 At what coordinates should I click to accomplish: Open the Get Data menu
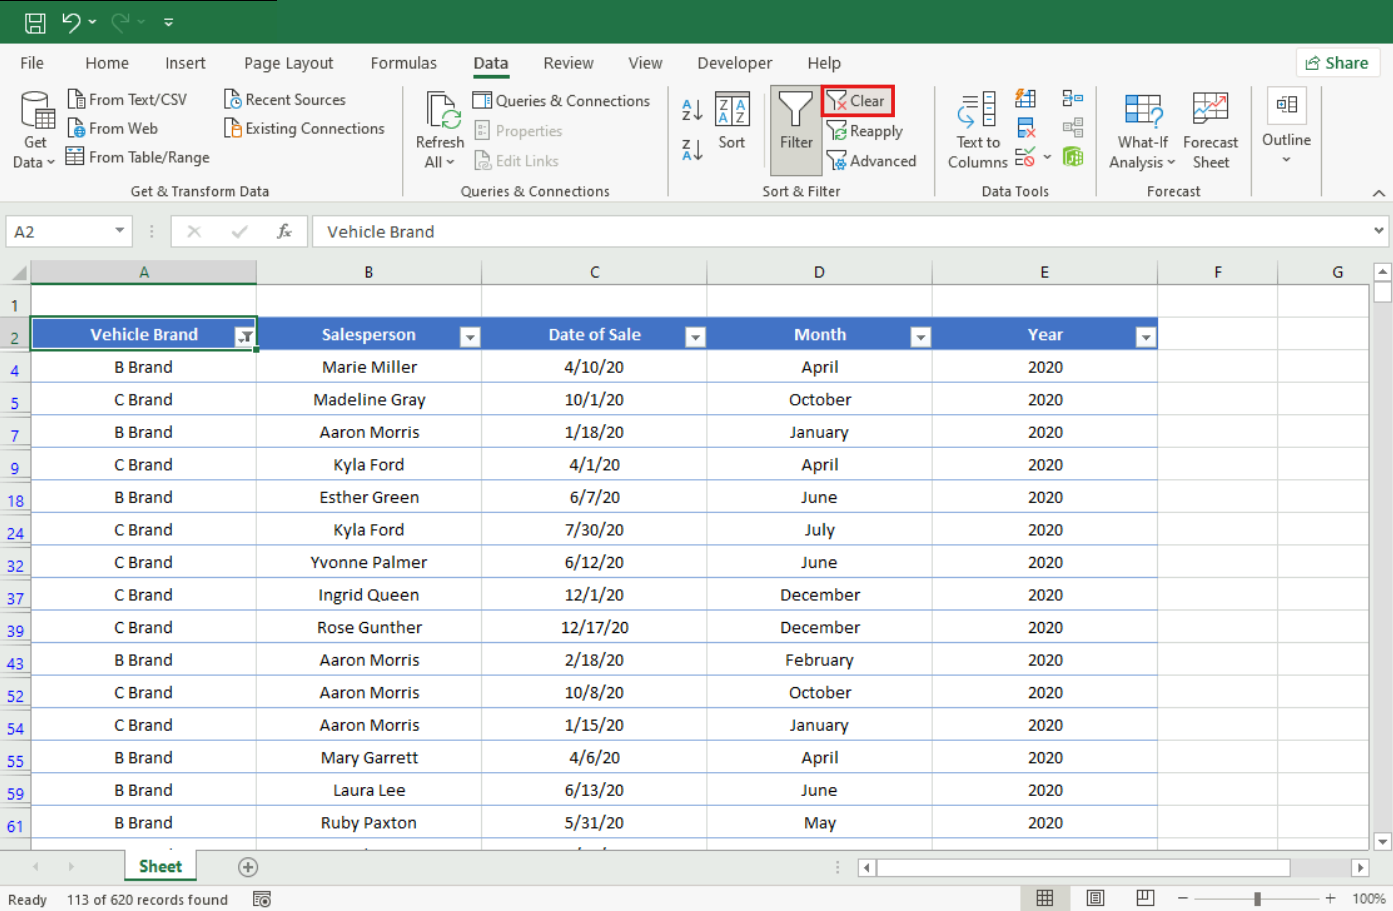point(35,130)
